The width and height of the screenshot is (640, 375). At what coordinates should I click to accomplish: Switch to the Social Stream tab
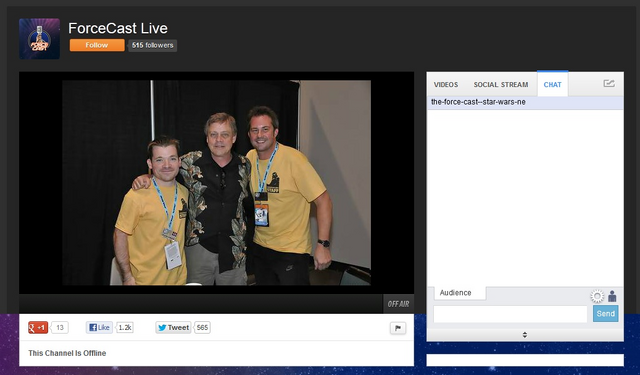(501, 84)
